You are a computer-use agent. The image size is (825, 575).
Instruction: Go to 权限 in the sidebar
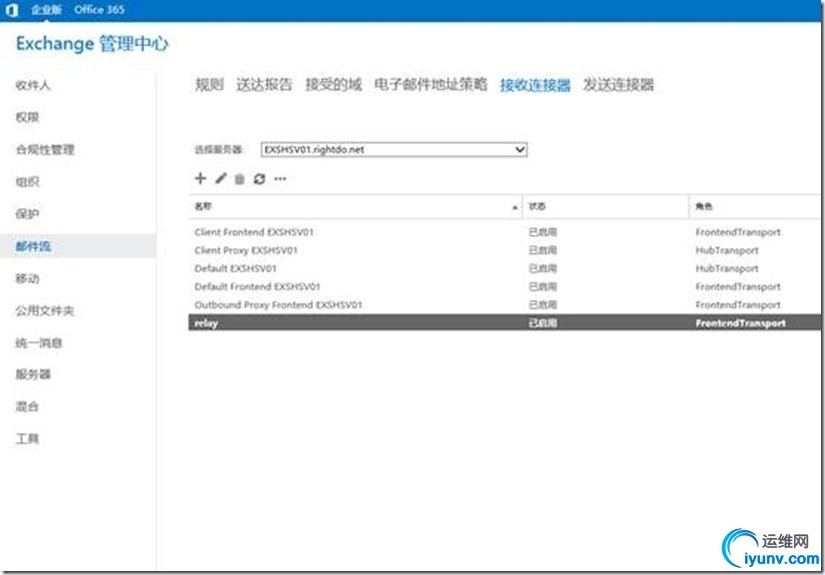click(x=27, y=117)
